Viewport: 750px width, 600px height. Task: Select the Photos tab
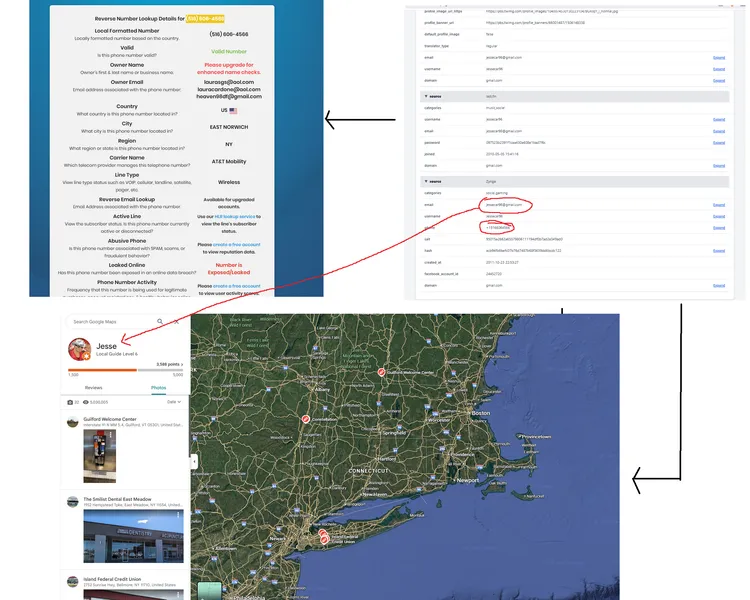pyautogui.click(x=159, y=386)
